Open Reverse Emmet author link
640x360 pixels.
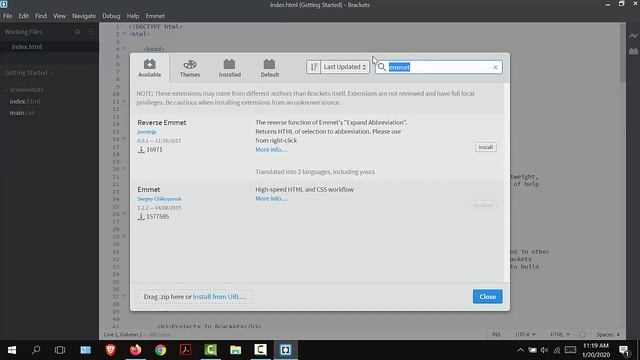(147, 132)
